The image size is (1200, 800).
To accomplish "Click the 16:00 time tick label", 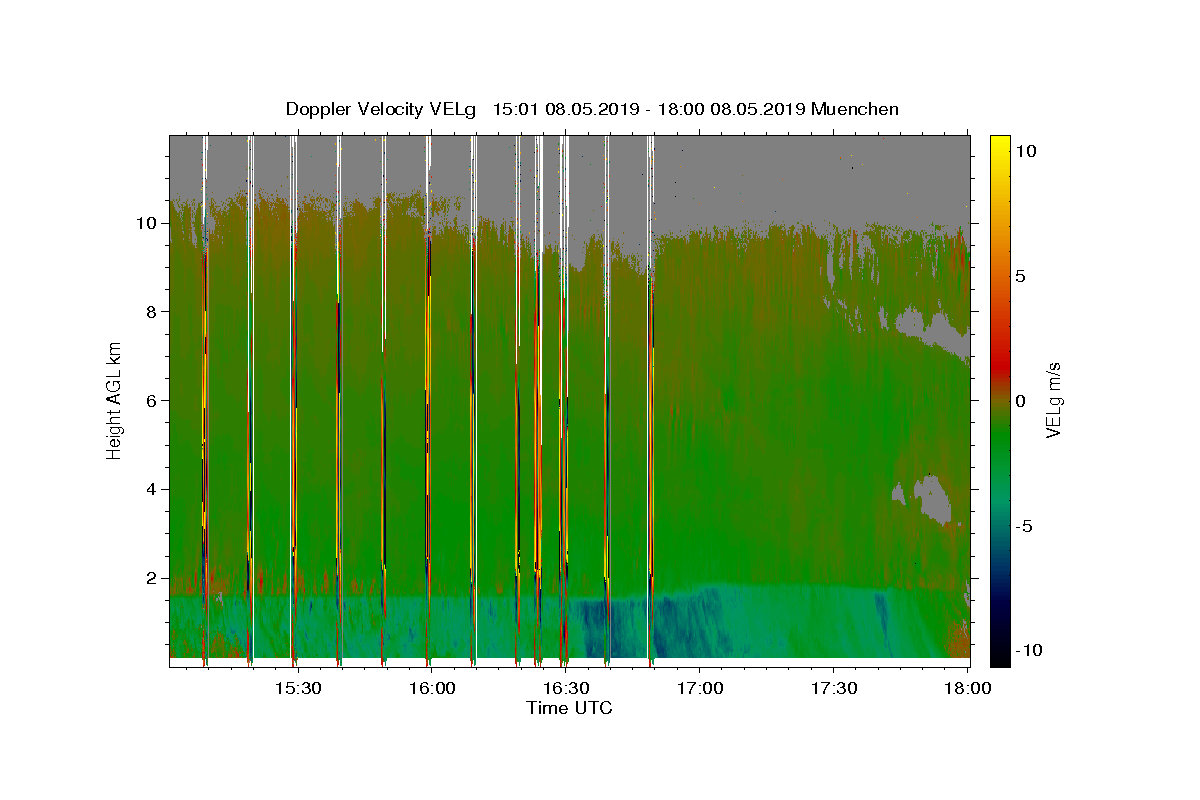I will click(432, 688).
